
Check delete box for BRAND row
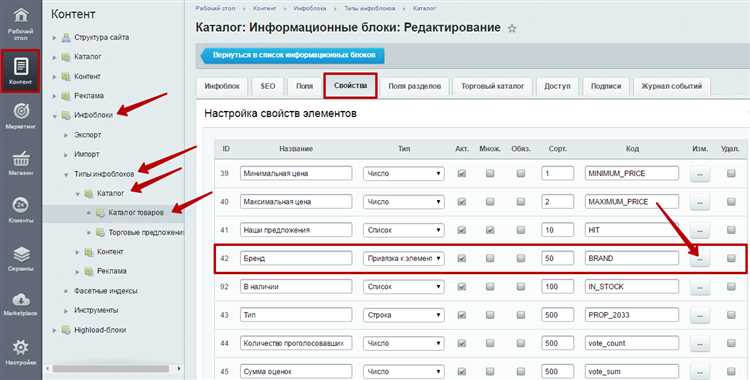(x=731, y=258)
